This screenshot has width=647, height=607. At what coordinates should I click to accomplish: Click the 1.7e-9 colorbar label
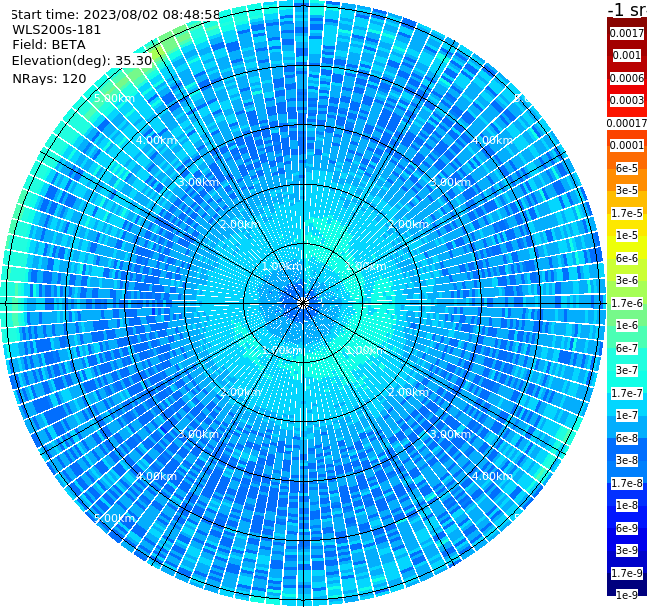[x=627, y=573]
